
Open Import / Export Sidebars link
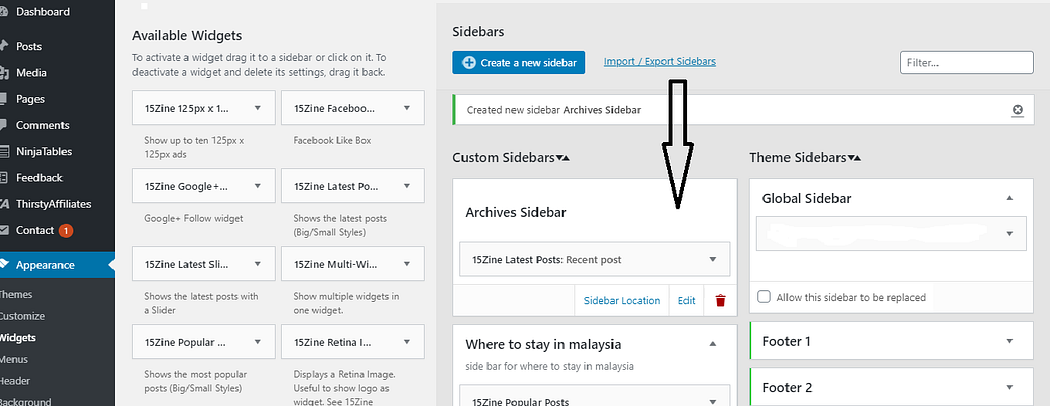[660, 62]
